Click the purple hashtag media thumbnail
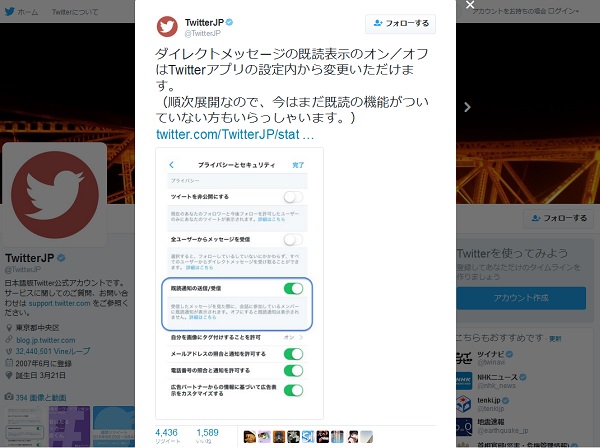 point(69,427)
